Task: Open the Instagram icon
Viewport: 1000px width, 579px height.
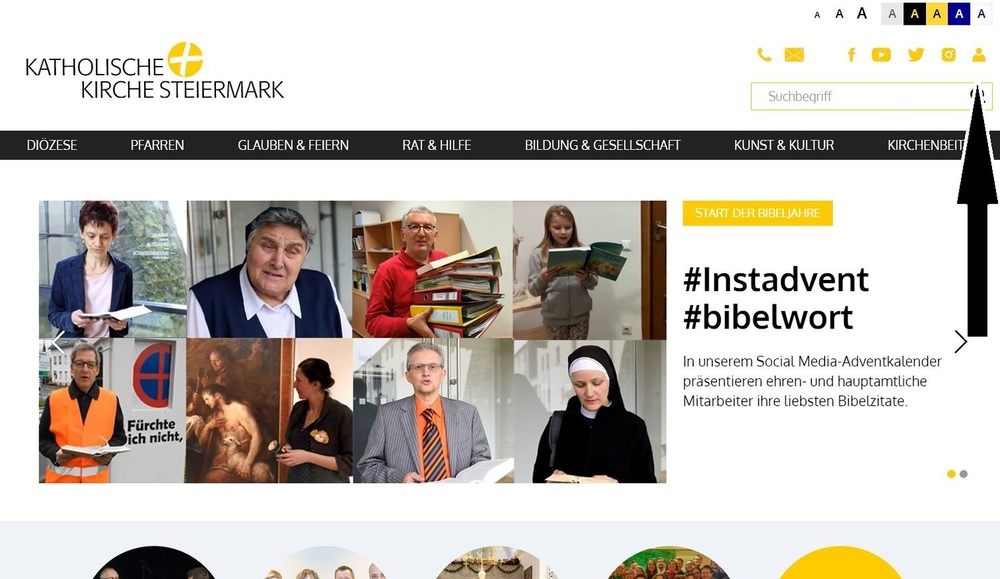Action: tap(948, 55)
